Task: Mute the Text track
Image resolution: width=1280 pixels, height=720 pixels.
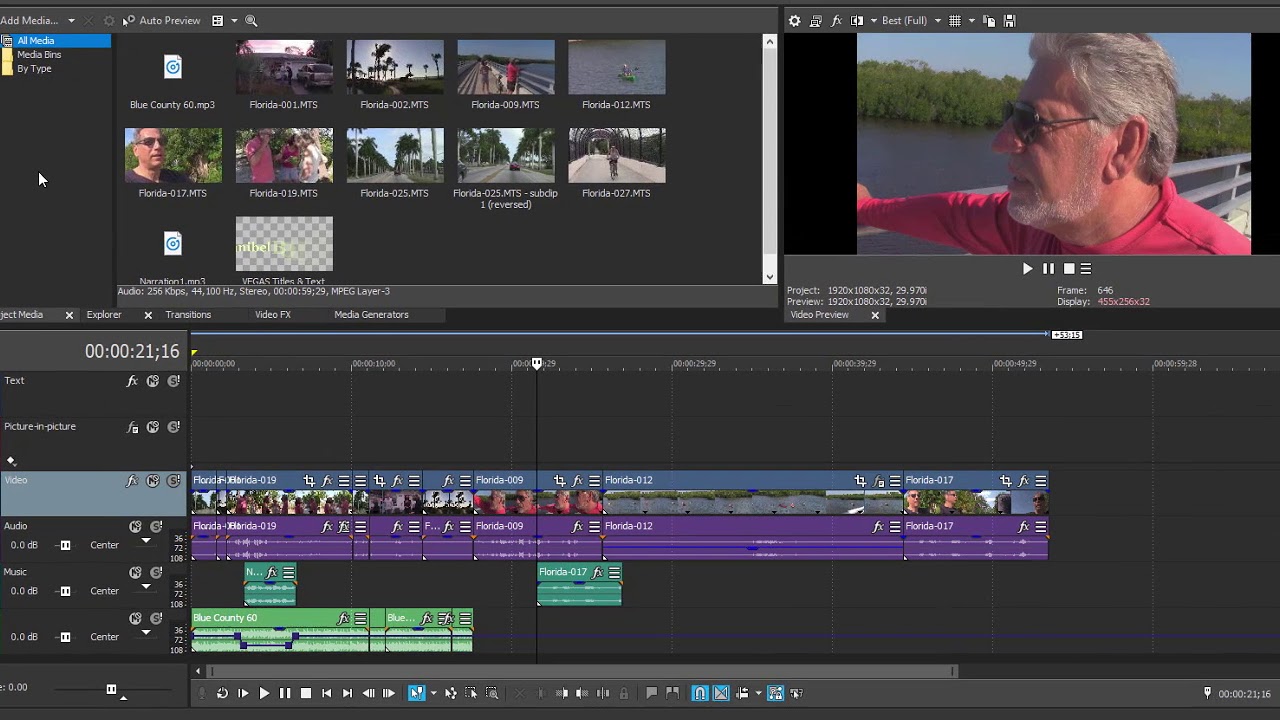Action: pyautogui.click(x=153, y=381)
